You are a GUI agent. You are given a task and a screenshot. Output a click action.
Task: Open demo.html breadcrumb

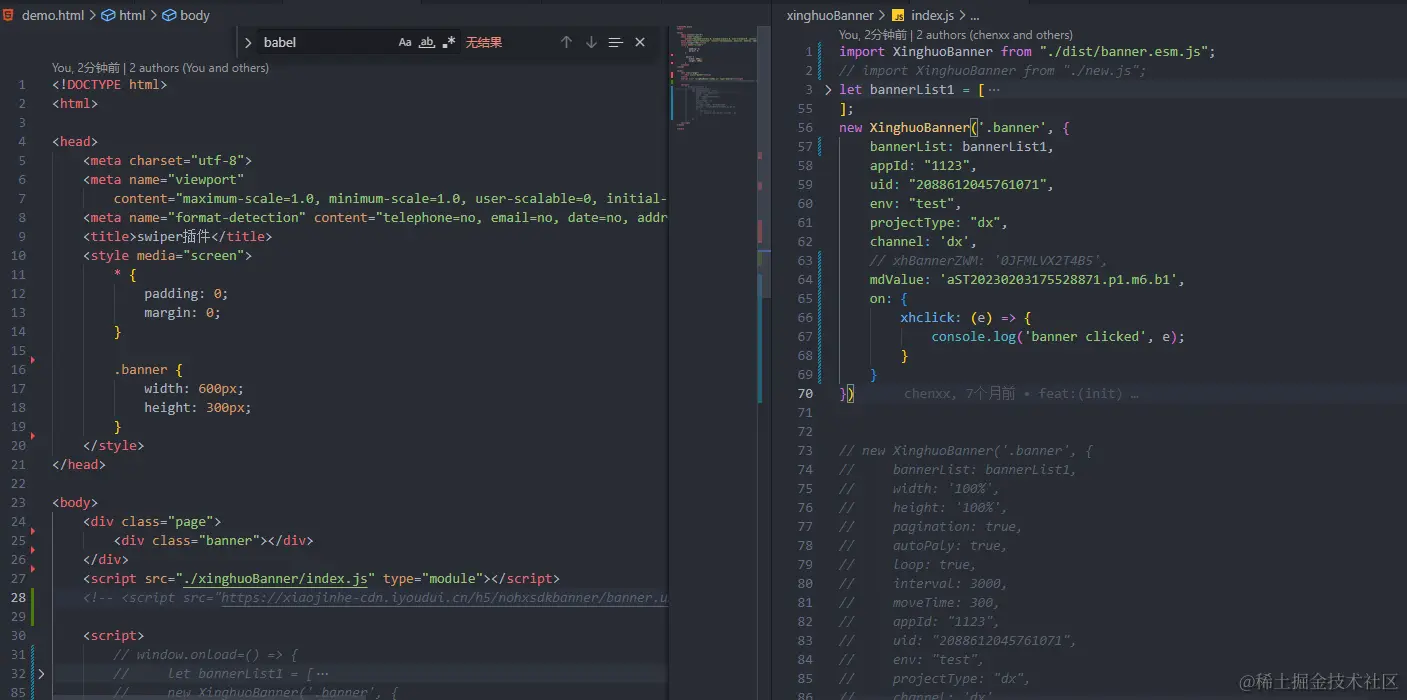point(53,15)
